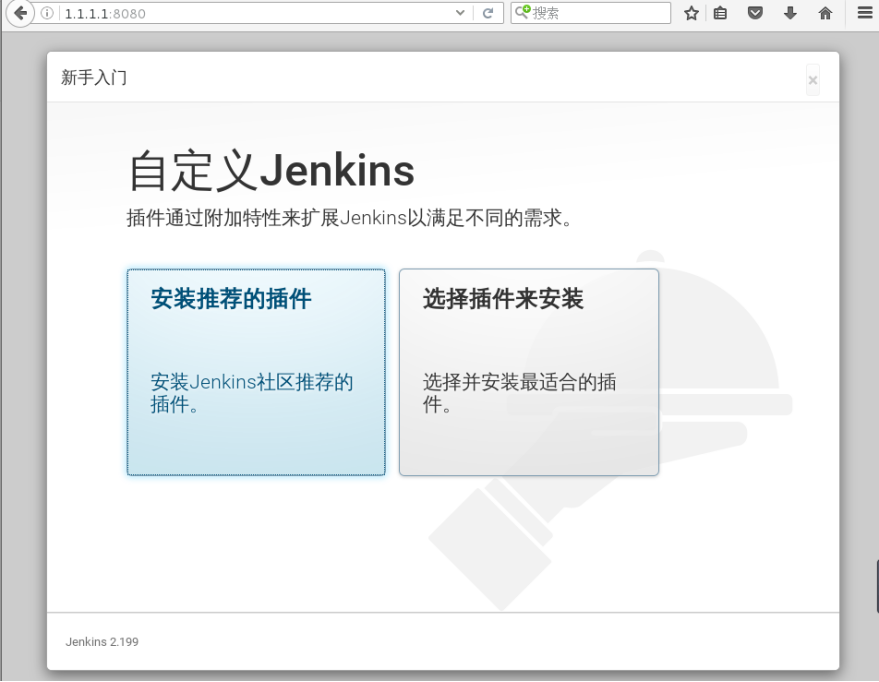Close the 新手入门 setup dialog

coord(813,80)
